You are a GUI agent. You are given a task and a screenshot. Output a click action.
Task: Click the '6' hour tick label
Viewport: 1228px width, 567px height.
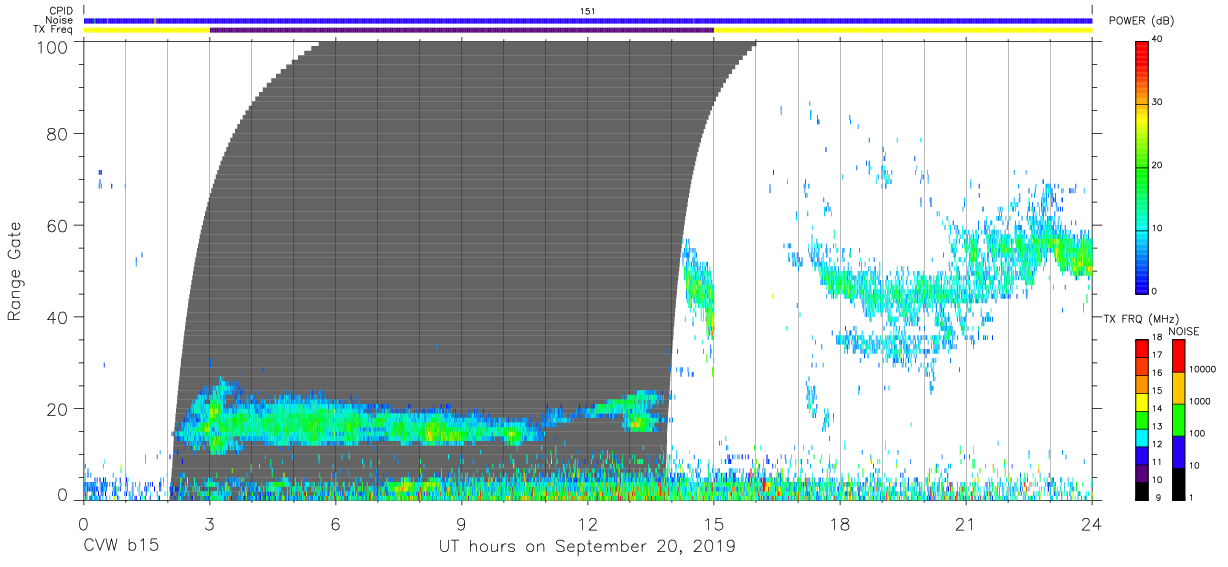(x=336, y=524)
